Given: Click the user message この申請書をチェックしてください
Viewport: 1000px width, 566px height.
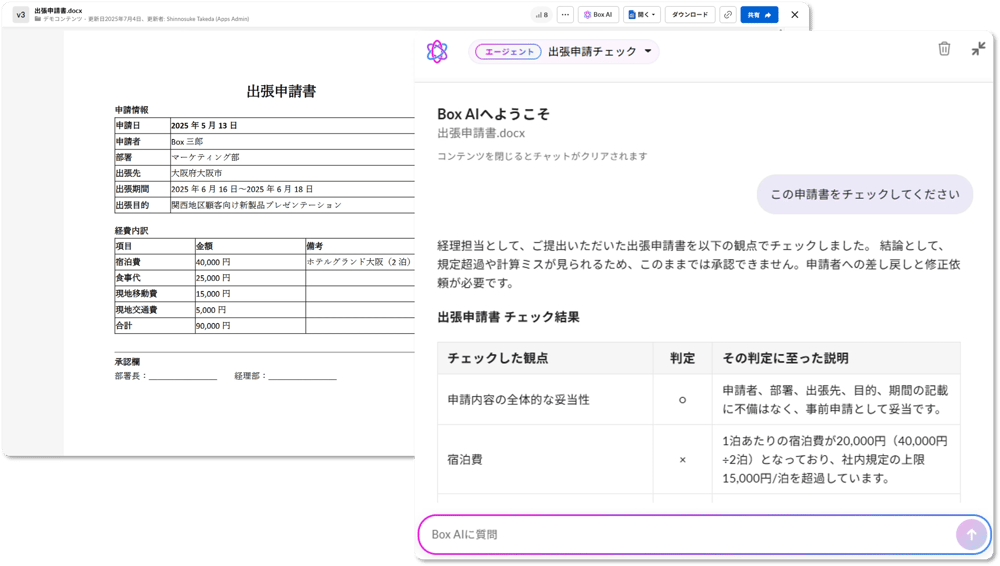Looking at the screenshot, I should 865,195.
